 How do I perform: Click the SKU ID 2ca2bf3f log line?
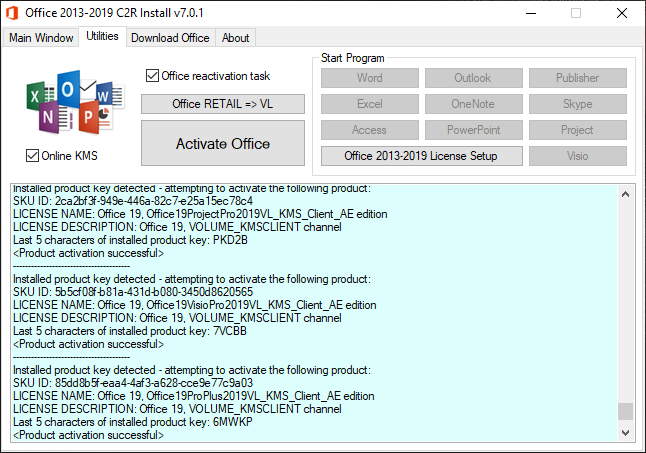click(133, 201)
